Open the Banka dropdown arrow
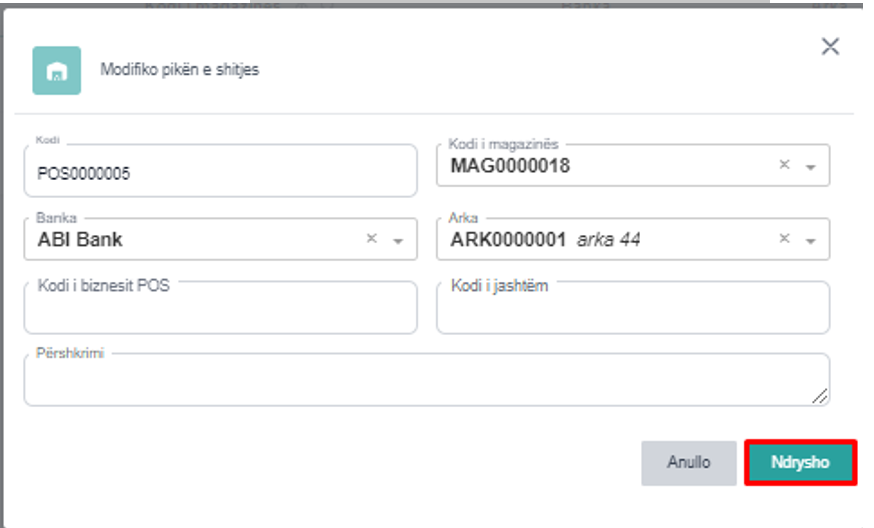Image resolution: width=874 pixels, height=528 pixels. pos(398,241)
